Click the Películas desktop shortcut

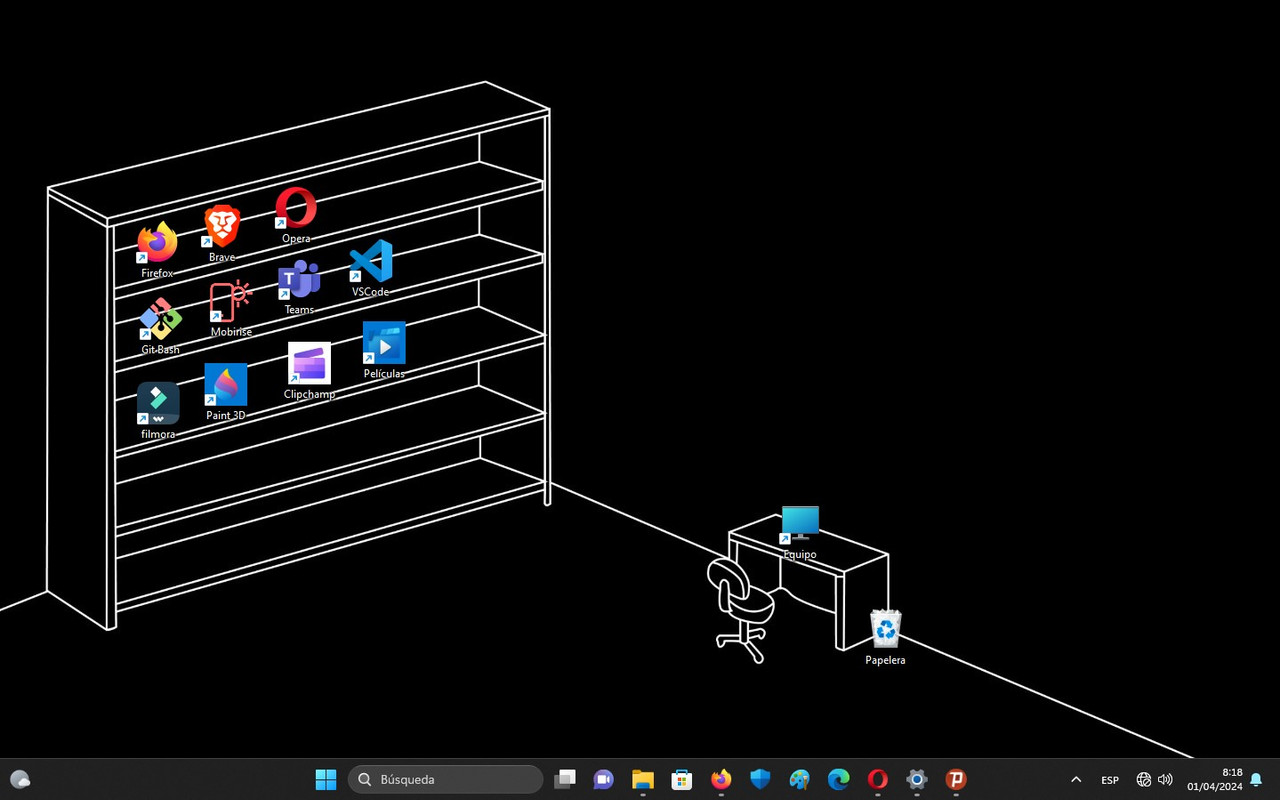(x=384, y=350)
